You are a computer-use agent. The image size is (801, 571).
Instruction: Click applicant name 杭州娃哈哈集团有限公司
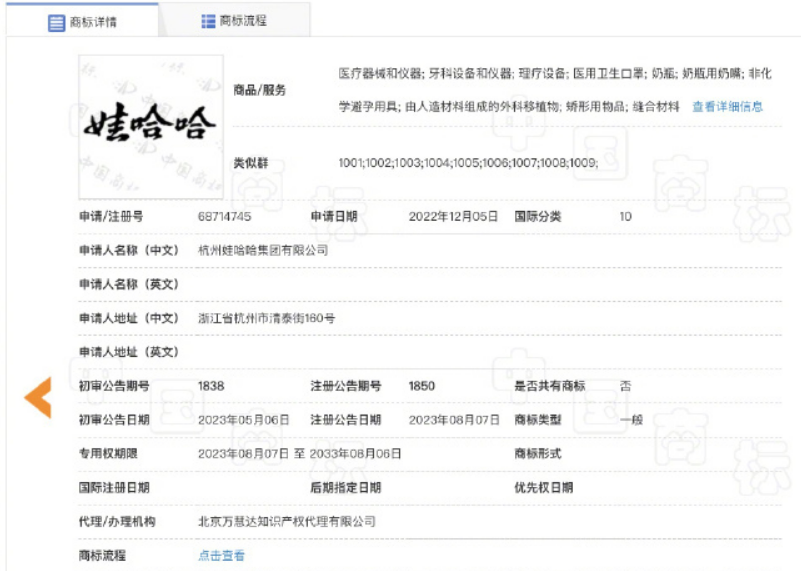pos(263,250)
